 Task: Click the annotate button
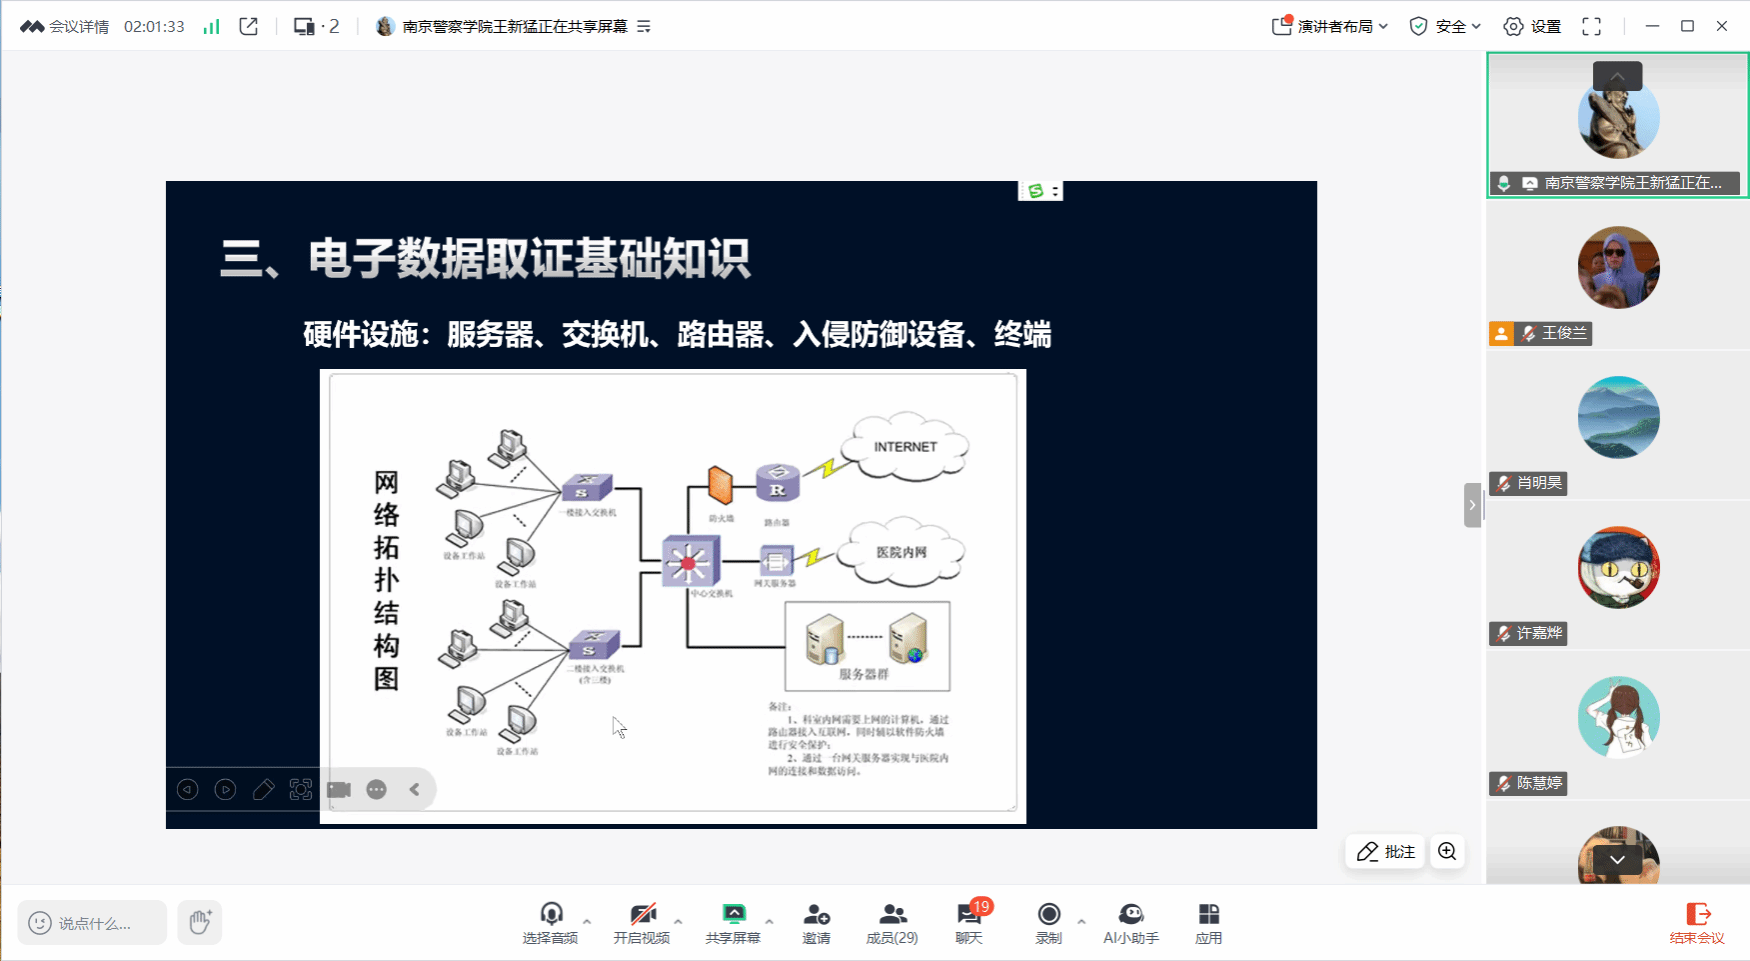[1385, 851]
